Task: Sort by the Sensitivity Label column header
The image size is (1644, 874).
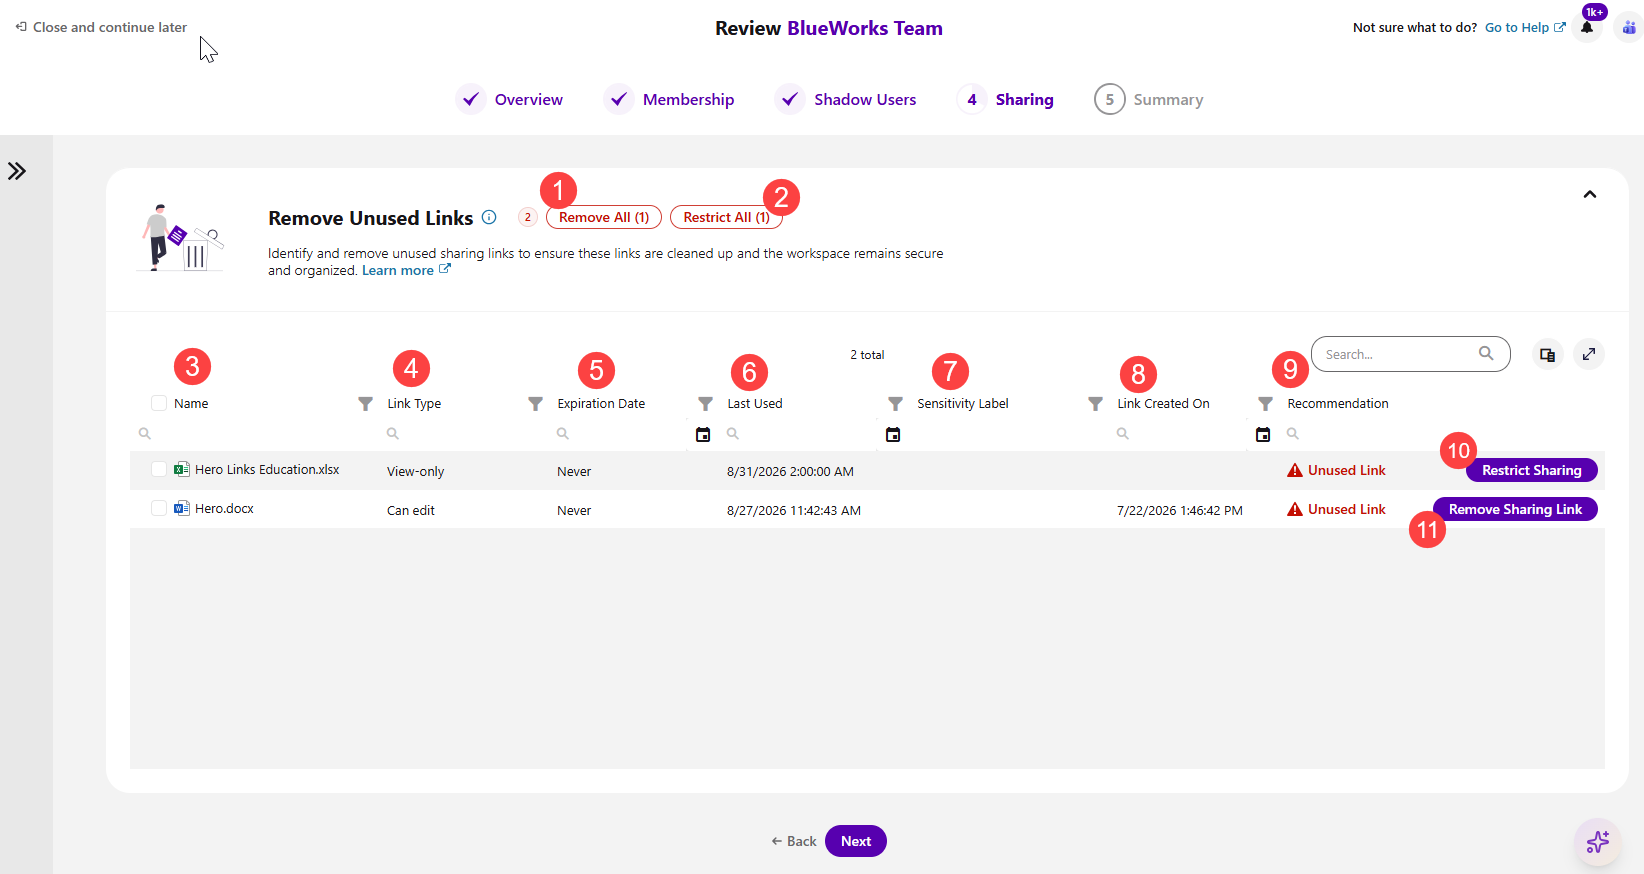Action: (x=963, y=404)
